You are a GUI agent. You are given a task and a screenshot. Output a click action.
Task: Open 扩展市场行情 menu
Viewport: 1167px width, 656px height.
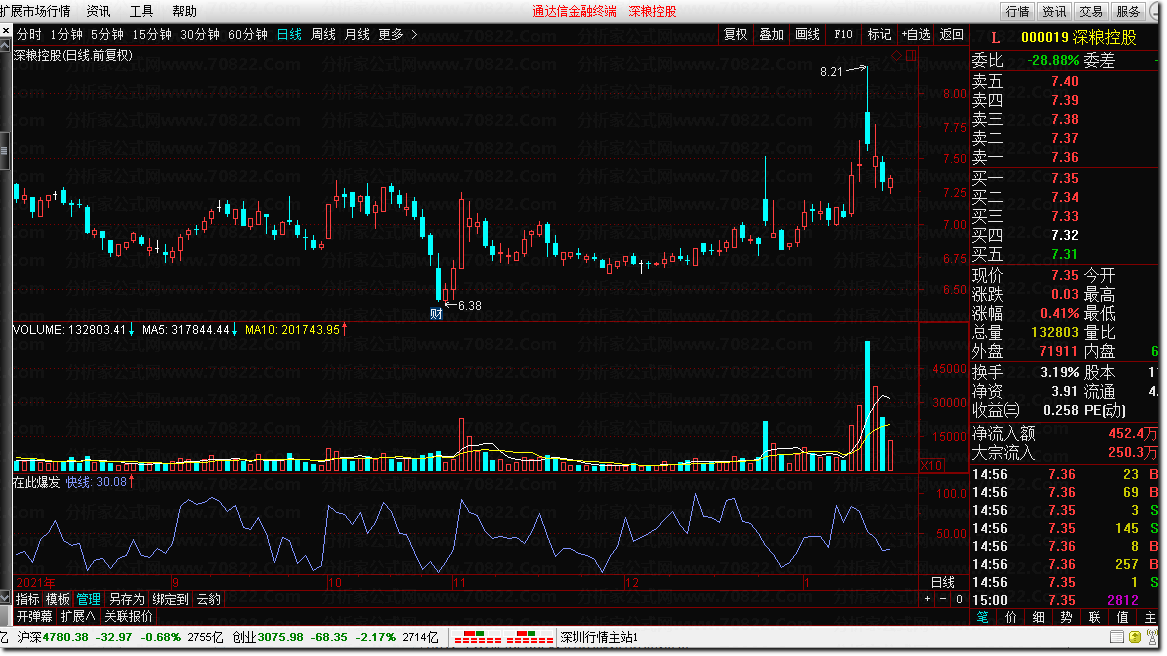[35, 11]
